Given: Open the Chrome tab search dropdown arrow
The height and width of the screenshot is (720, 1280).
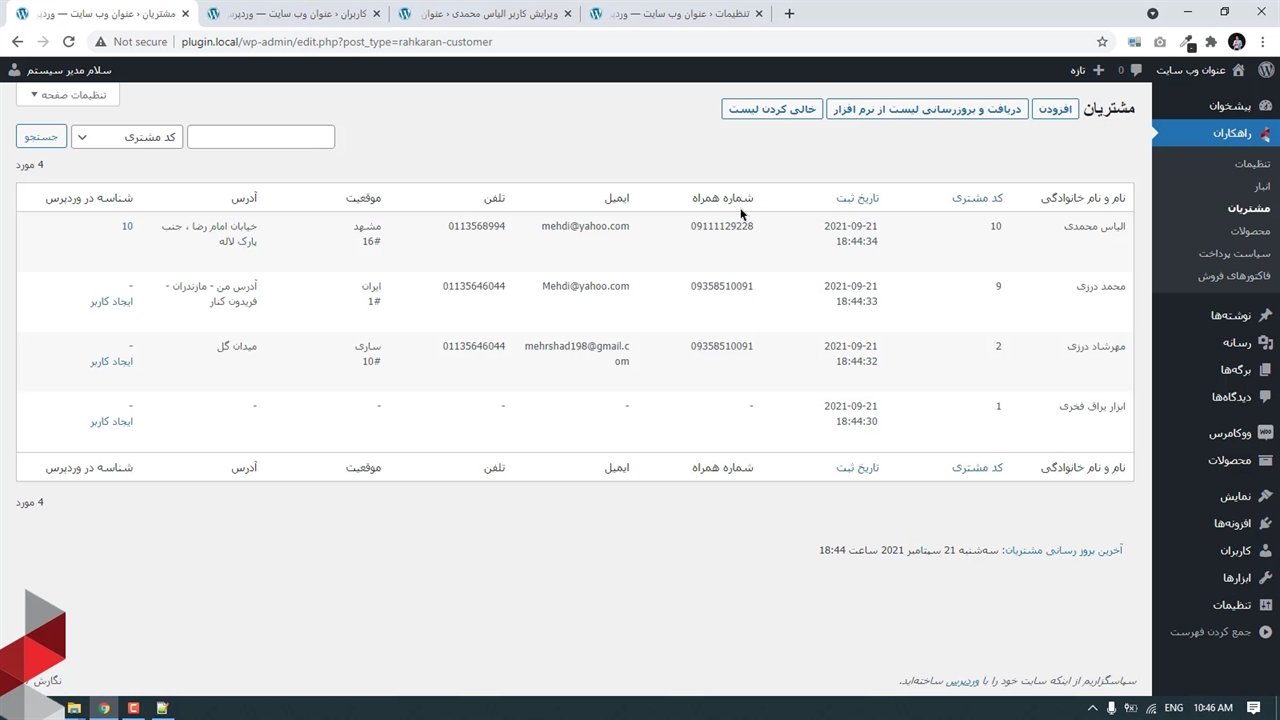Looking at the screenshot, I should tap(1152, 14).
